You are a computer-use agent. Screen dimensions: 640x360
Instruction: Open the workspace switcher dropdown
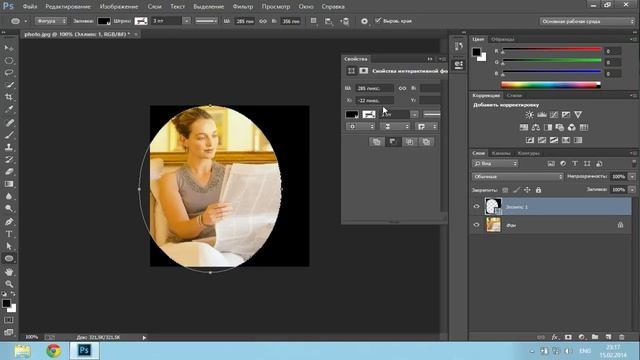click(x=587, y=21)
